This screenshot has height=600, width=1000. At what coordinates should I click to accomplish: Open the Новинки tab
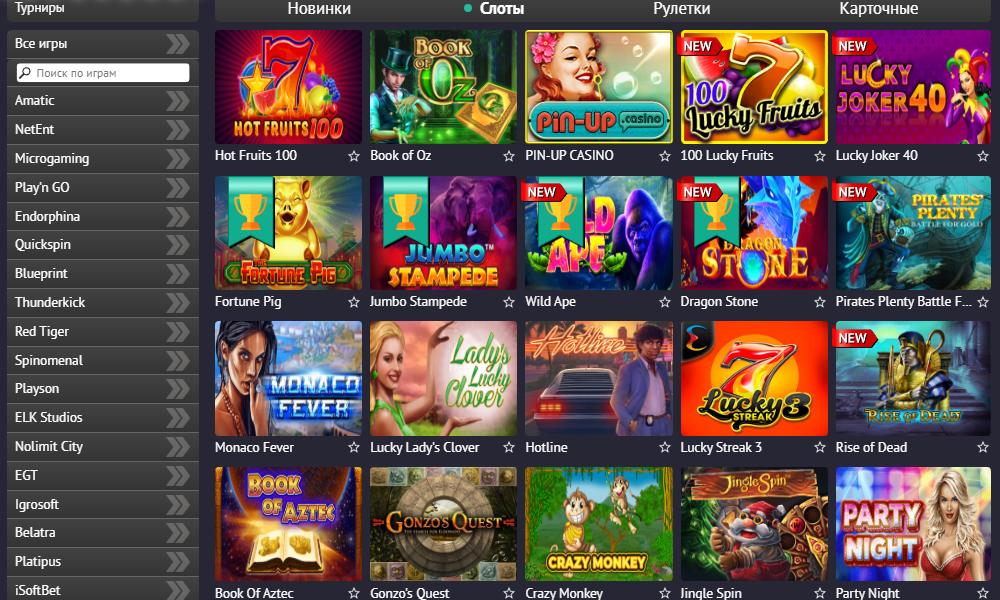(x=319, y=8)
